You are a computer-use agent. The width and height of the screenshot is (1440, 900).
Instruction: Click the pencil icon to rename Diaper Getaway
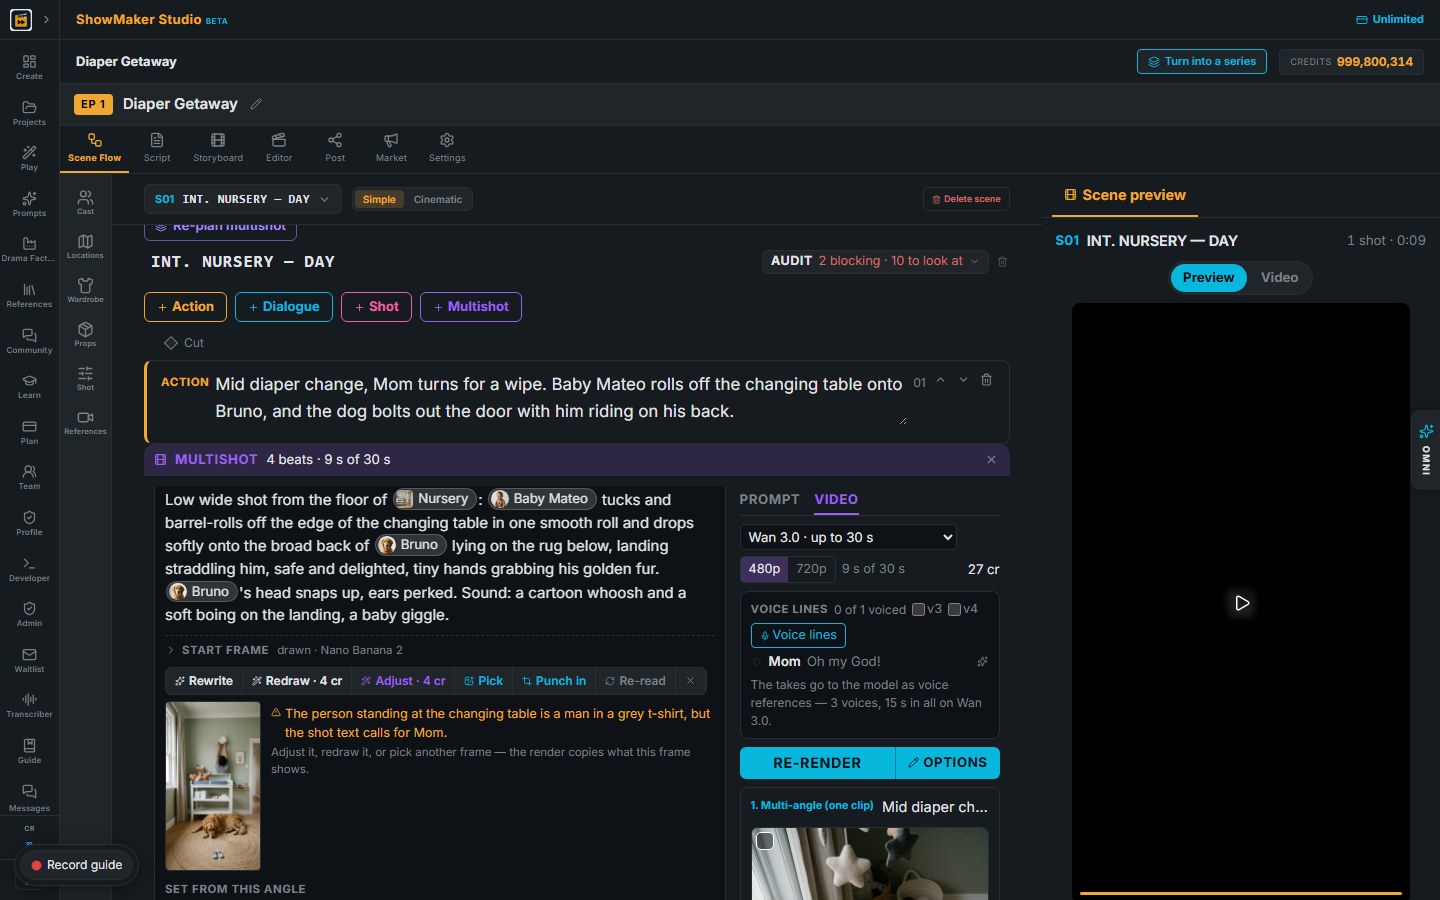tap(256, 104)
